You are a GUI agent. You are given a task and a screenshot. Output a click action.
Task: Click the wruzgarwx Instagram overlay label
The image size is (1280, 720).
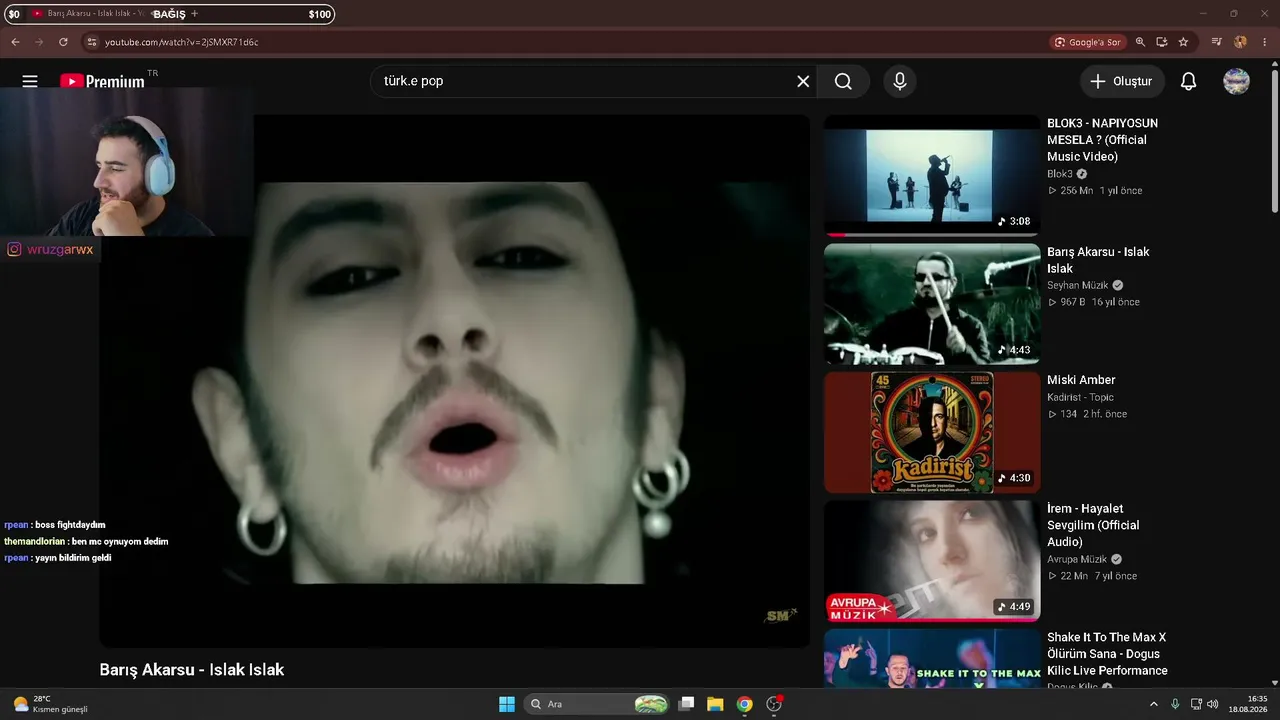click(x=50, y=249)
